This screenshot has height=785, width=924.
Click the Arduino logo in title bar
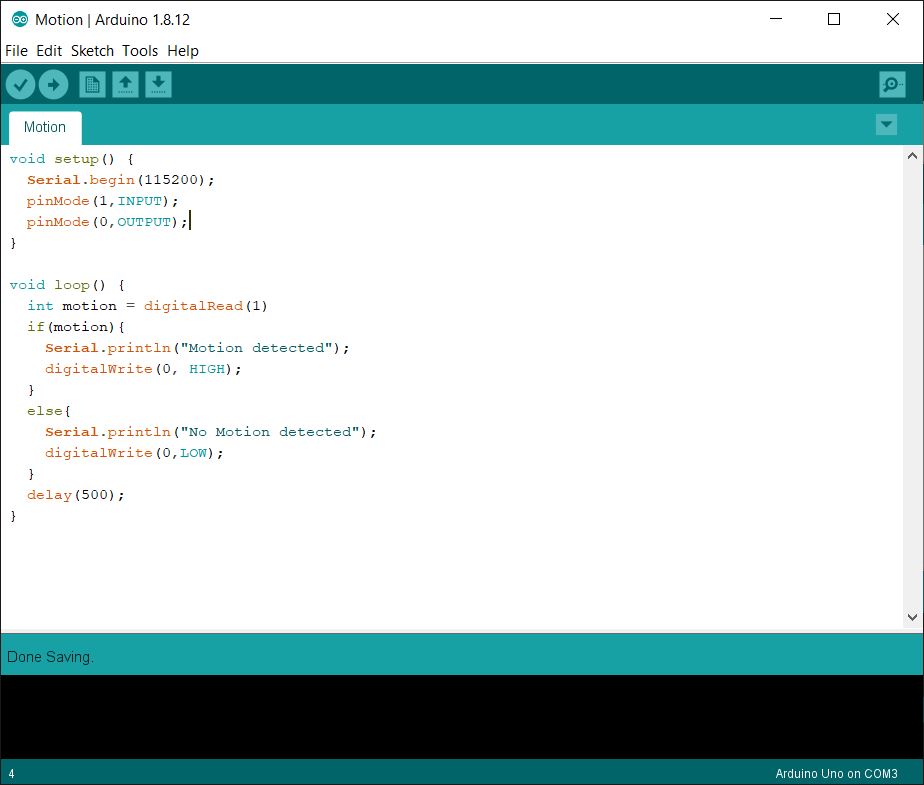pyautogui.click(x=19, y=19)
